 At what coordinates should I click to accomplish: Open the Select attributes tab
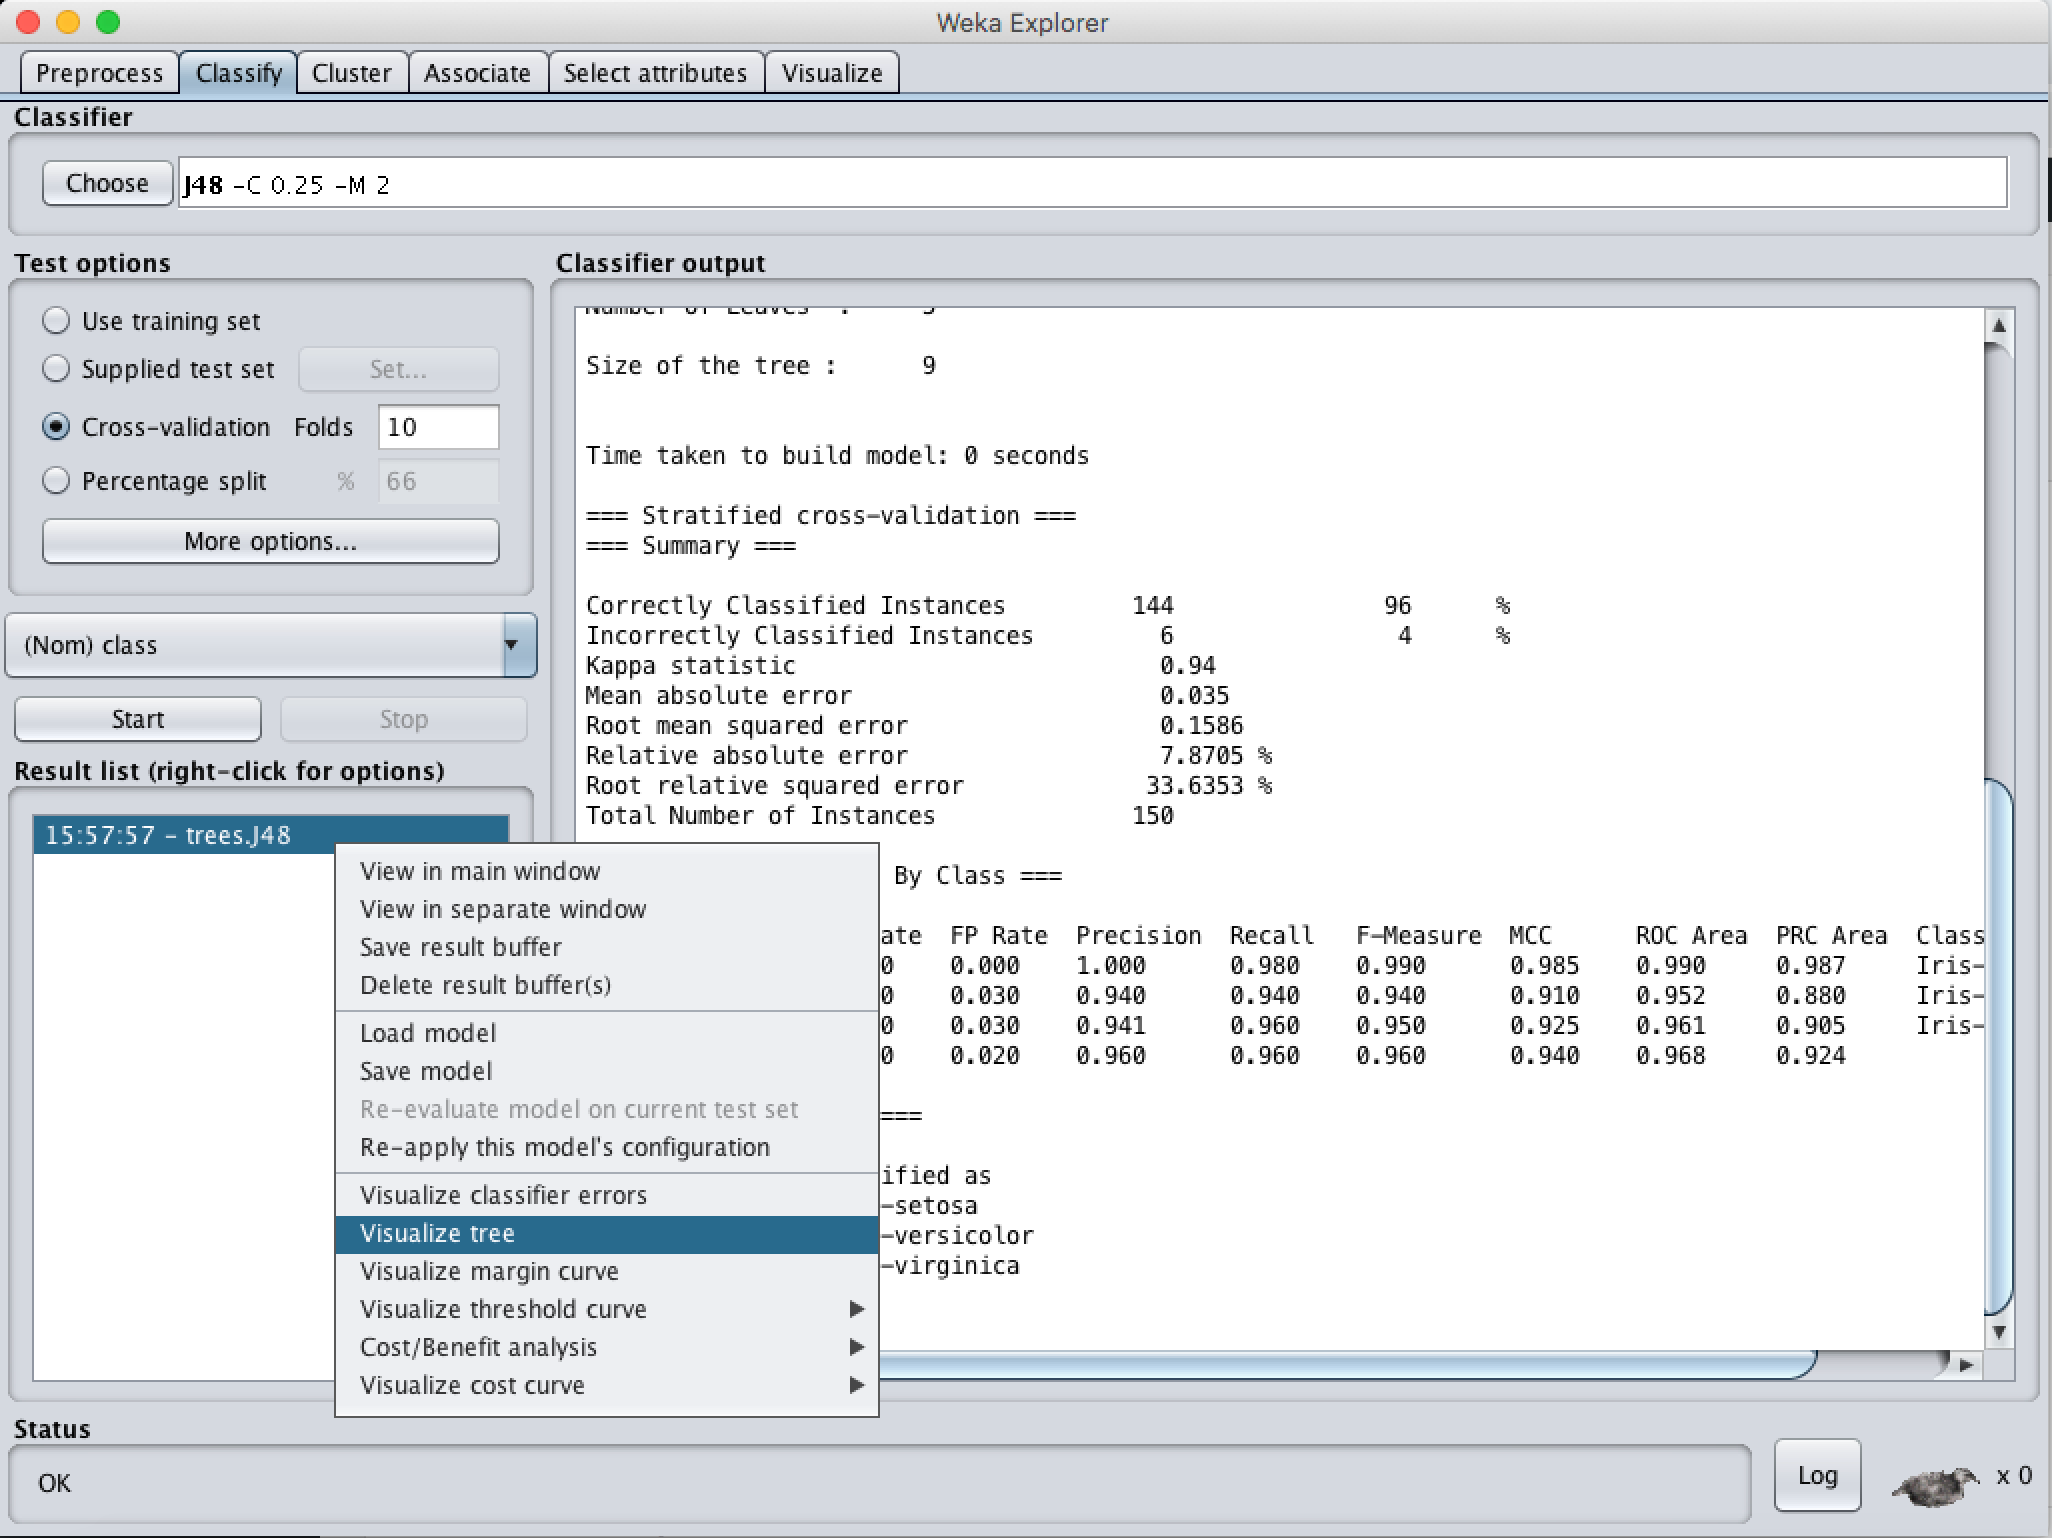(655, 73)
